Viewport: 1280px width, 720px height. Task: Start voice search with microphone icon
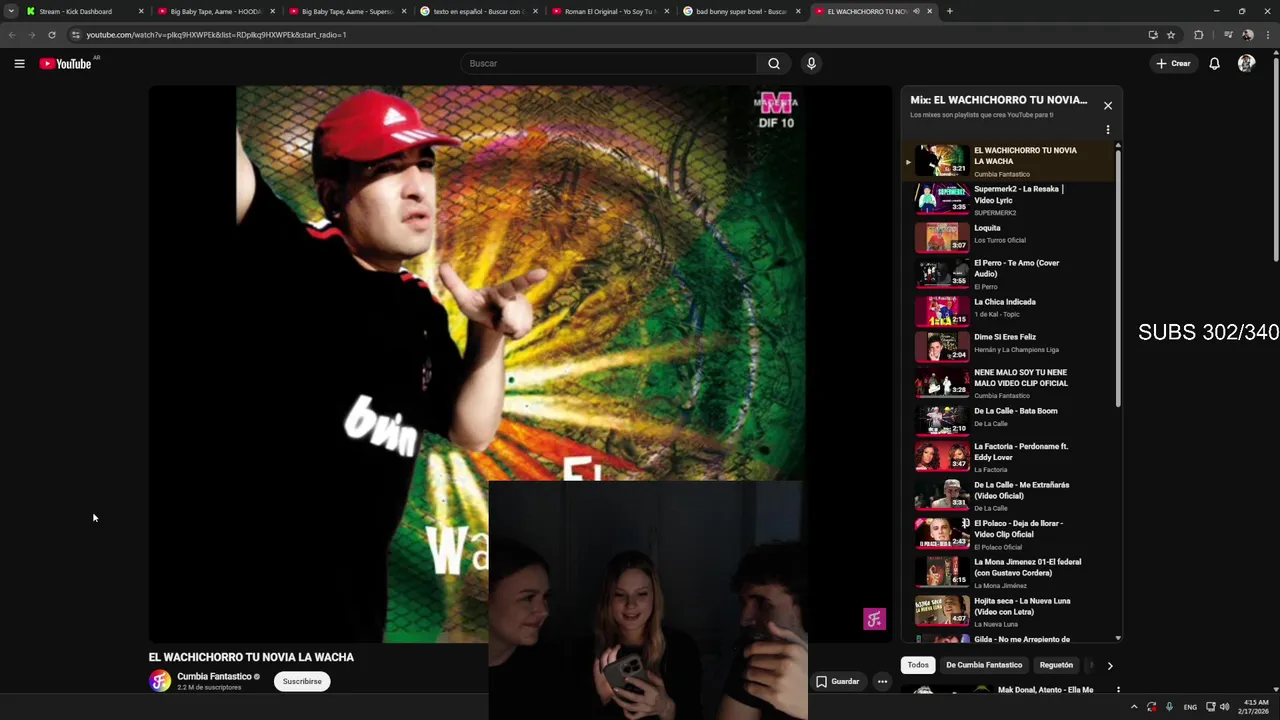[811, 63]
